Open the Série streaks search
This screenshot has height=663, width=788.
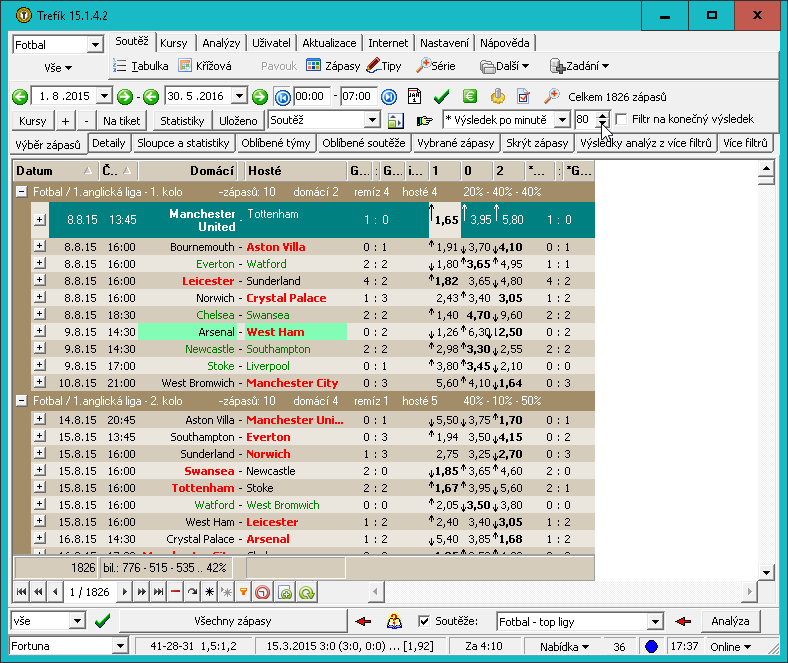[436, 66]
